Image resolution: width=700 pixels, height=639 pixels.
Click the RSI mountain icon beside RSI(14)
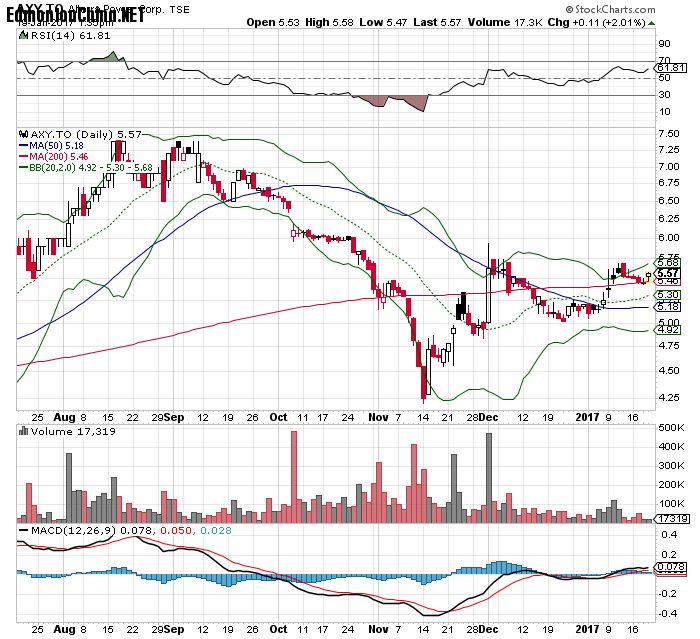tap(23, 36)
